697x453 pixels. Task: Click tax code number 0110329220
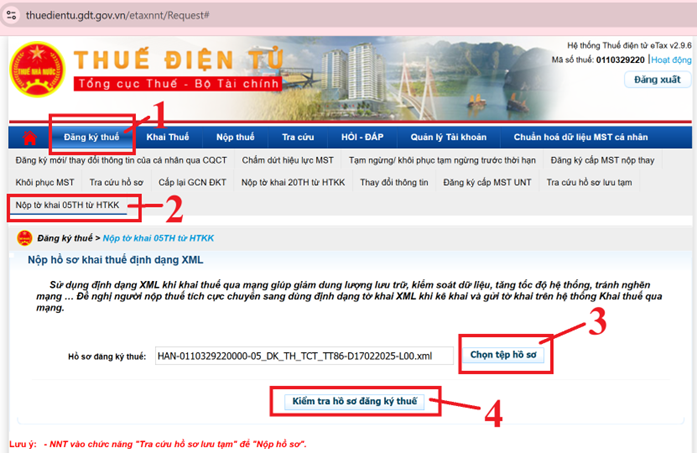coord(620,60)
